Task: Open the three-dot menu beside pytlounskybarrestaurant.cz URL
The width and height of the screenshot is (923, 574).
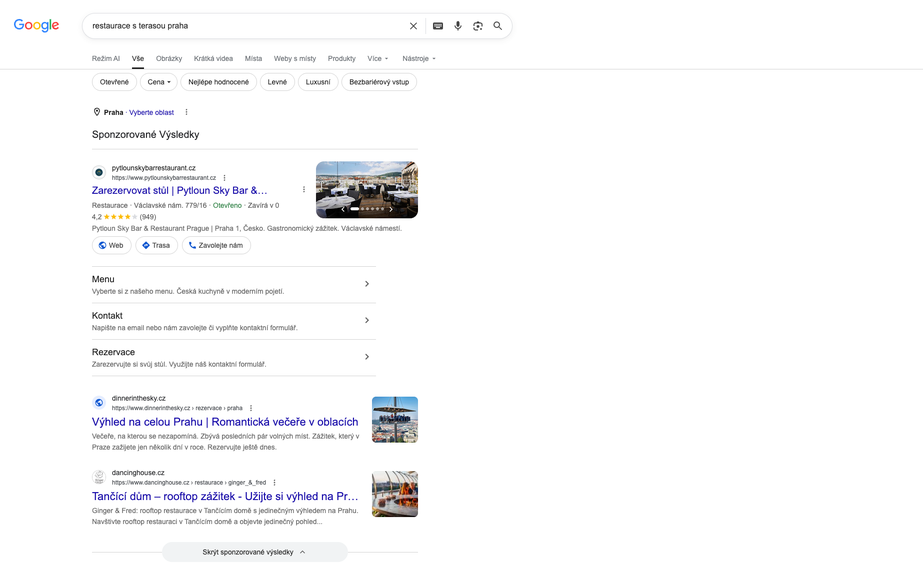Action: click(x=224, y=178)
